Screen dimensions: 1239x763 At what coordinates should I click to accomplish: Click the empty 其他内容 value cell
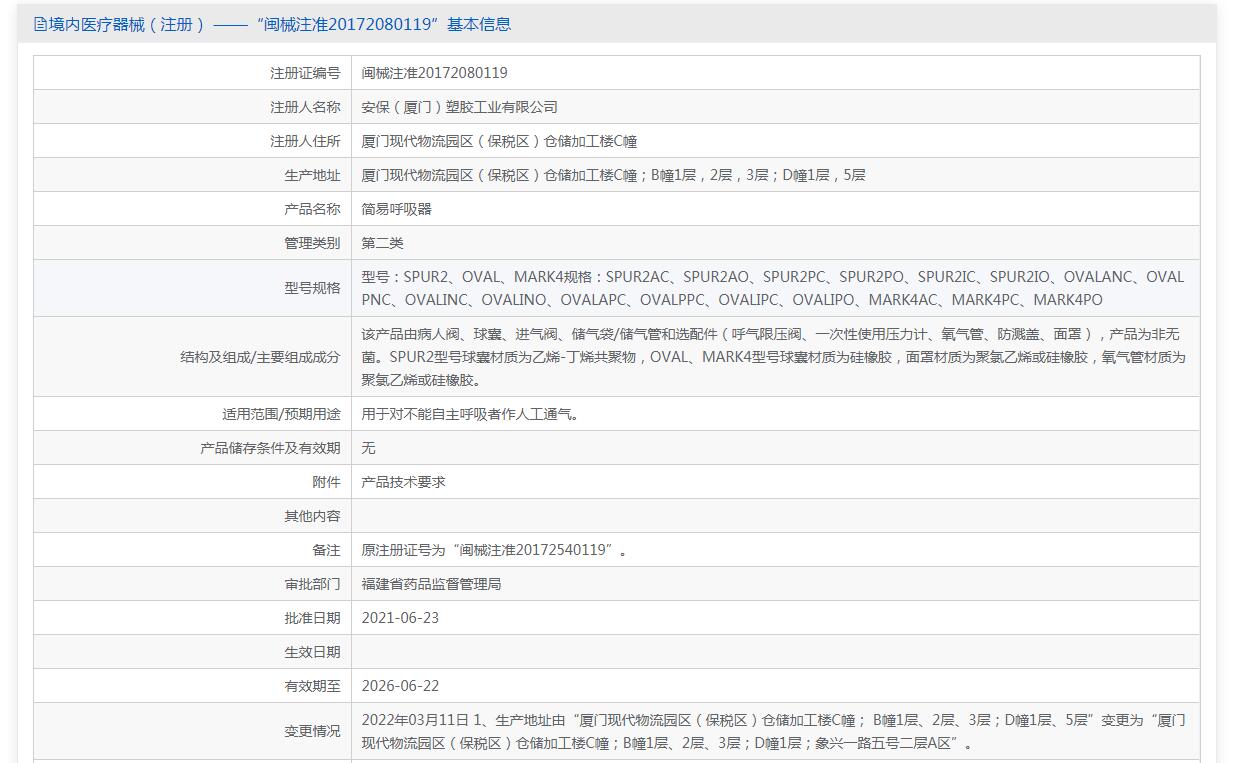(x=775, y=516)
